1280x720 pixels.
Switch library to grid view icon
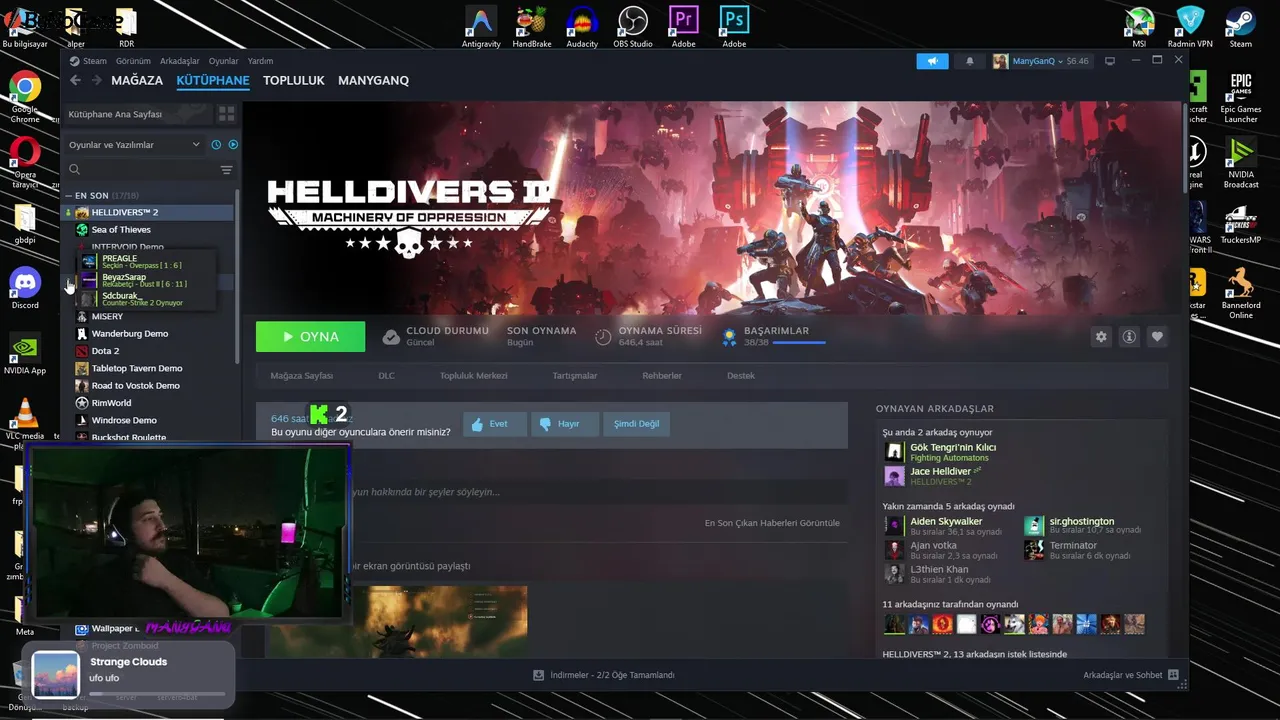point(227,114)
